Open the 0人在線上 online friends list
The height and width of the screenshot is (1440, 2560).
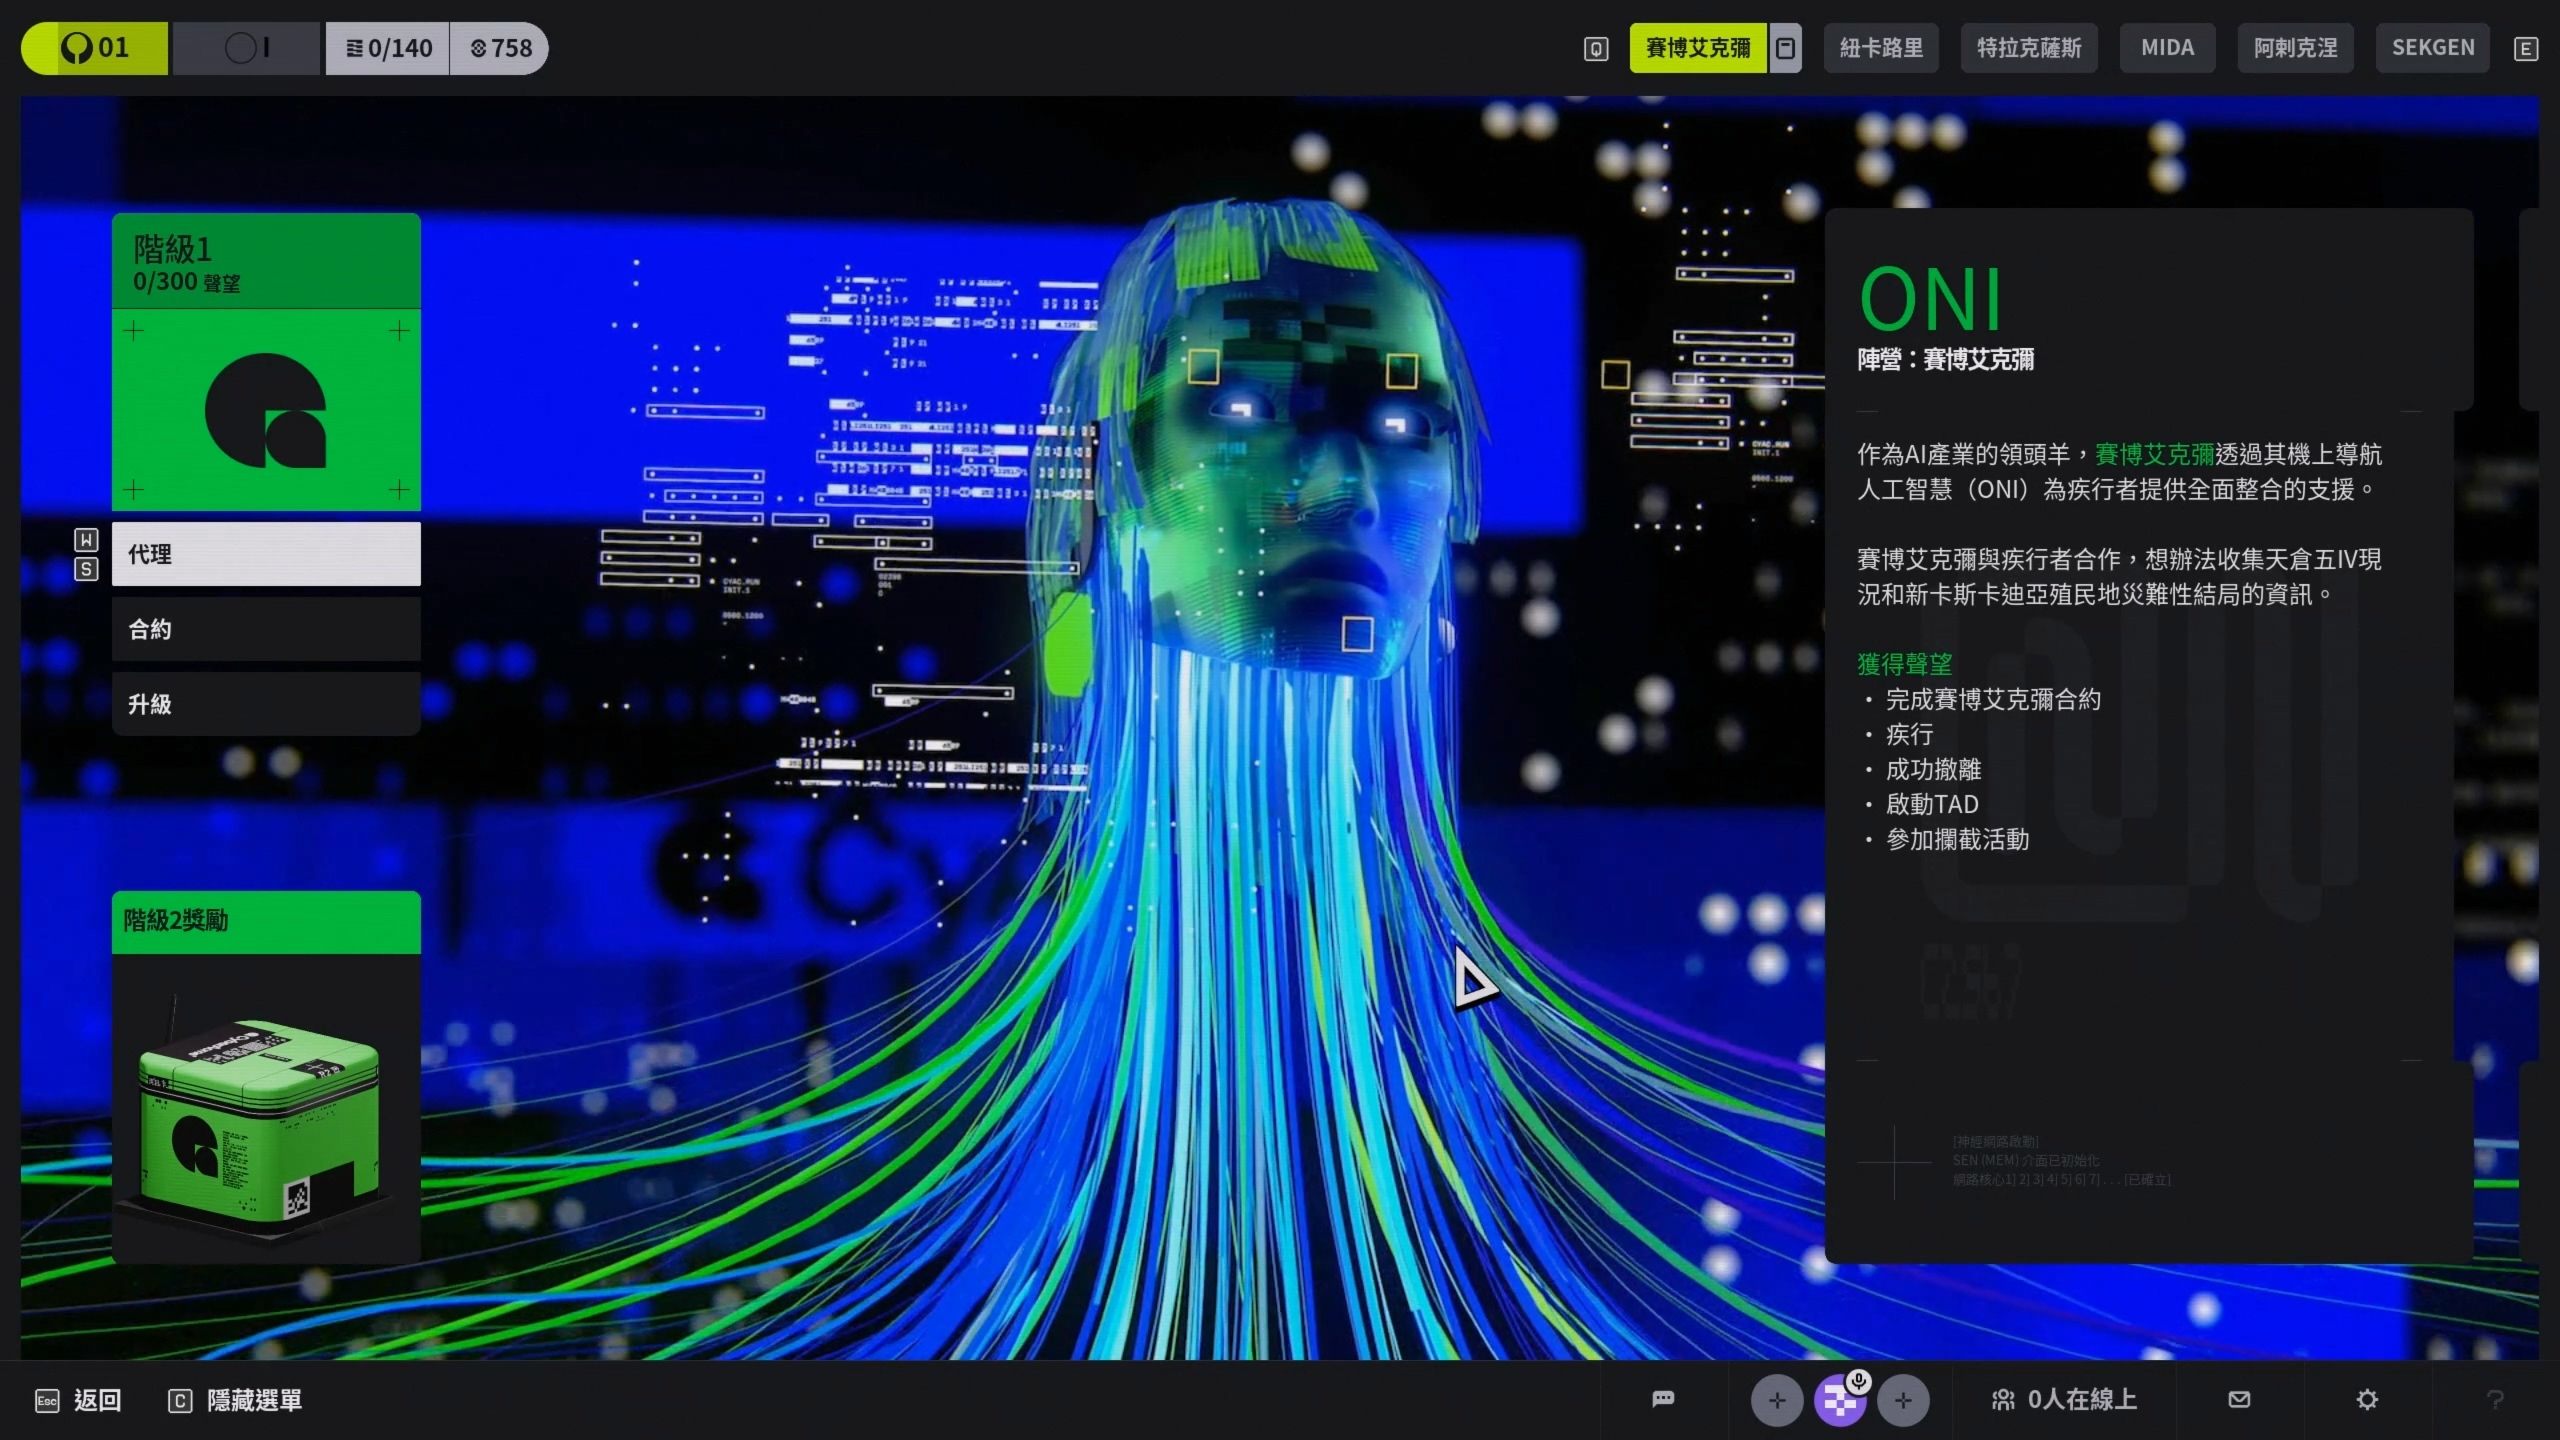(x=2064, y=1399)
